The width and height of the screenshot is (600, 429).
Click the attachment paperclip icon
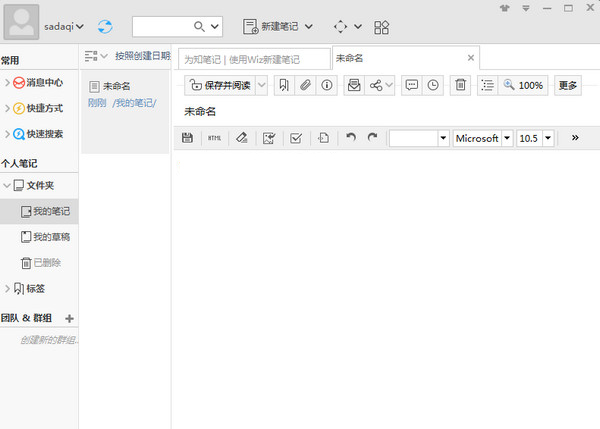pyautogui.click(x=307, y=86)
